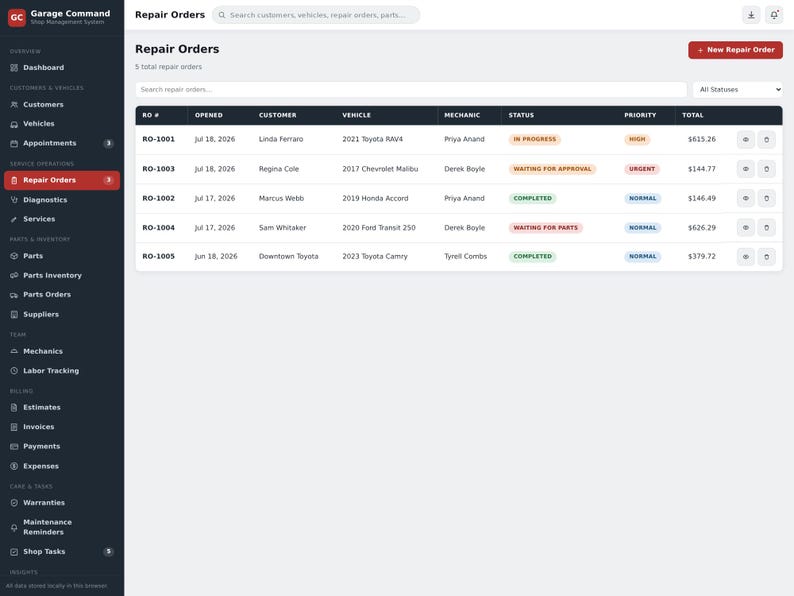Open Dashboard from the sidebar

tap(62, 68)
